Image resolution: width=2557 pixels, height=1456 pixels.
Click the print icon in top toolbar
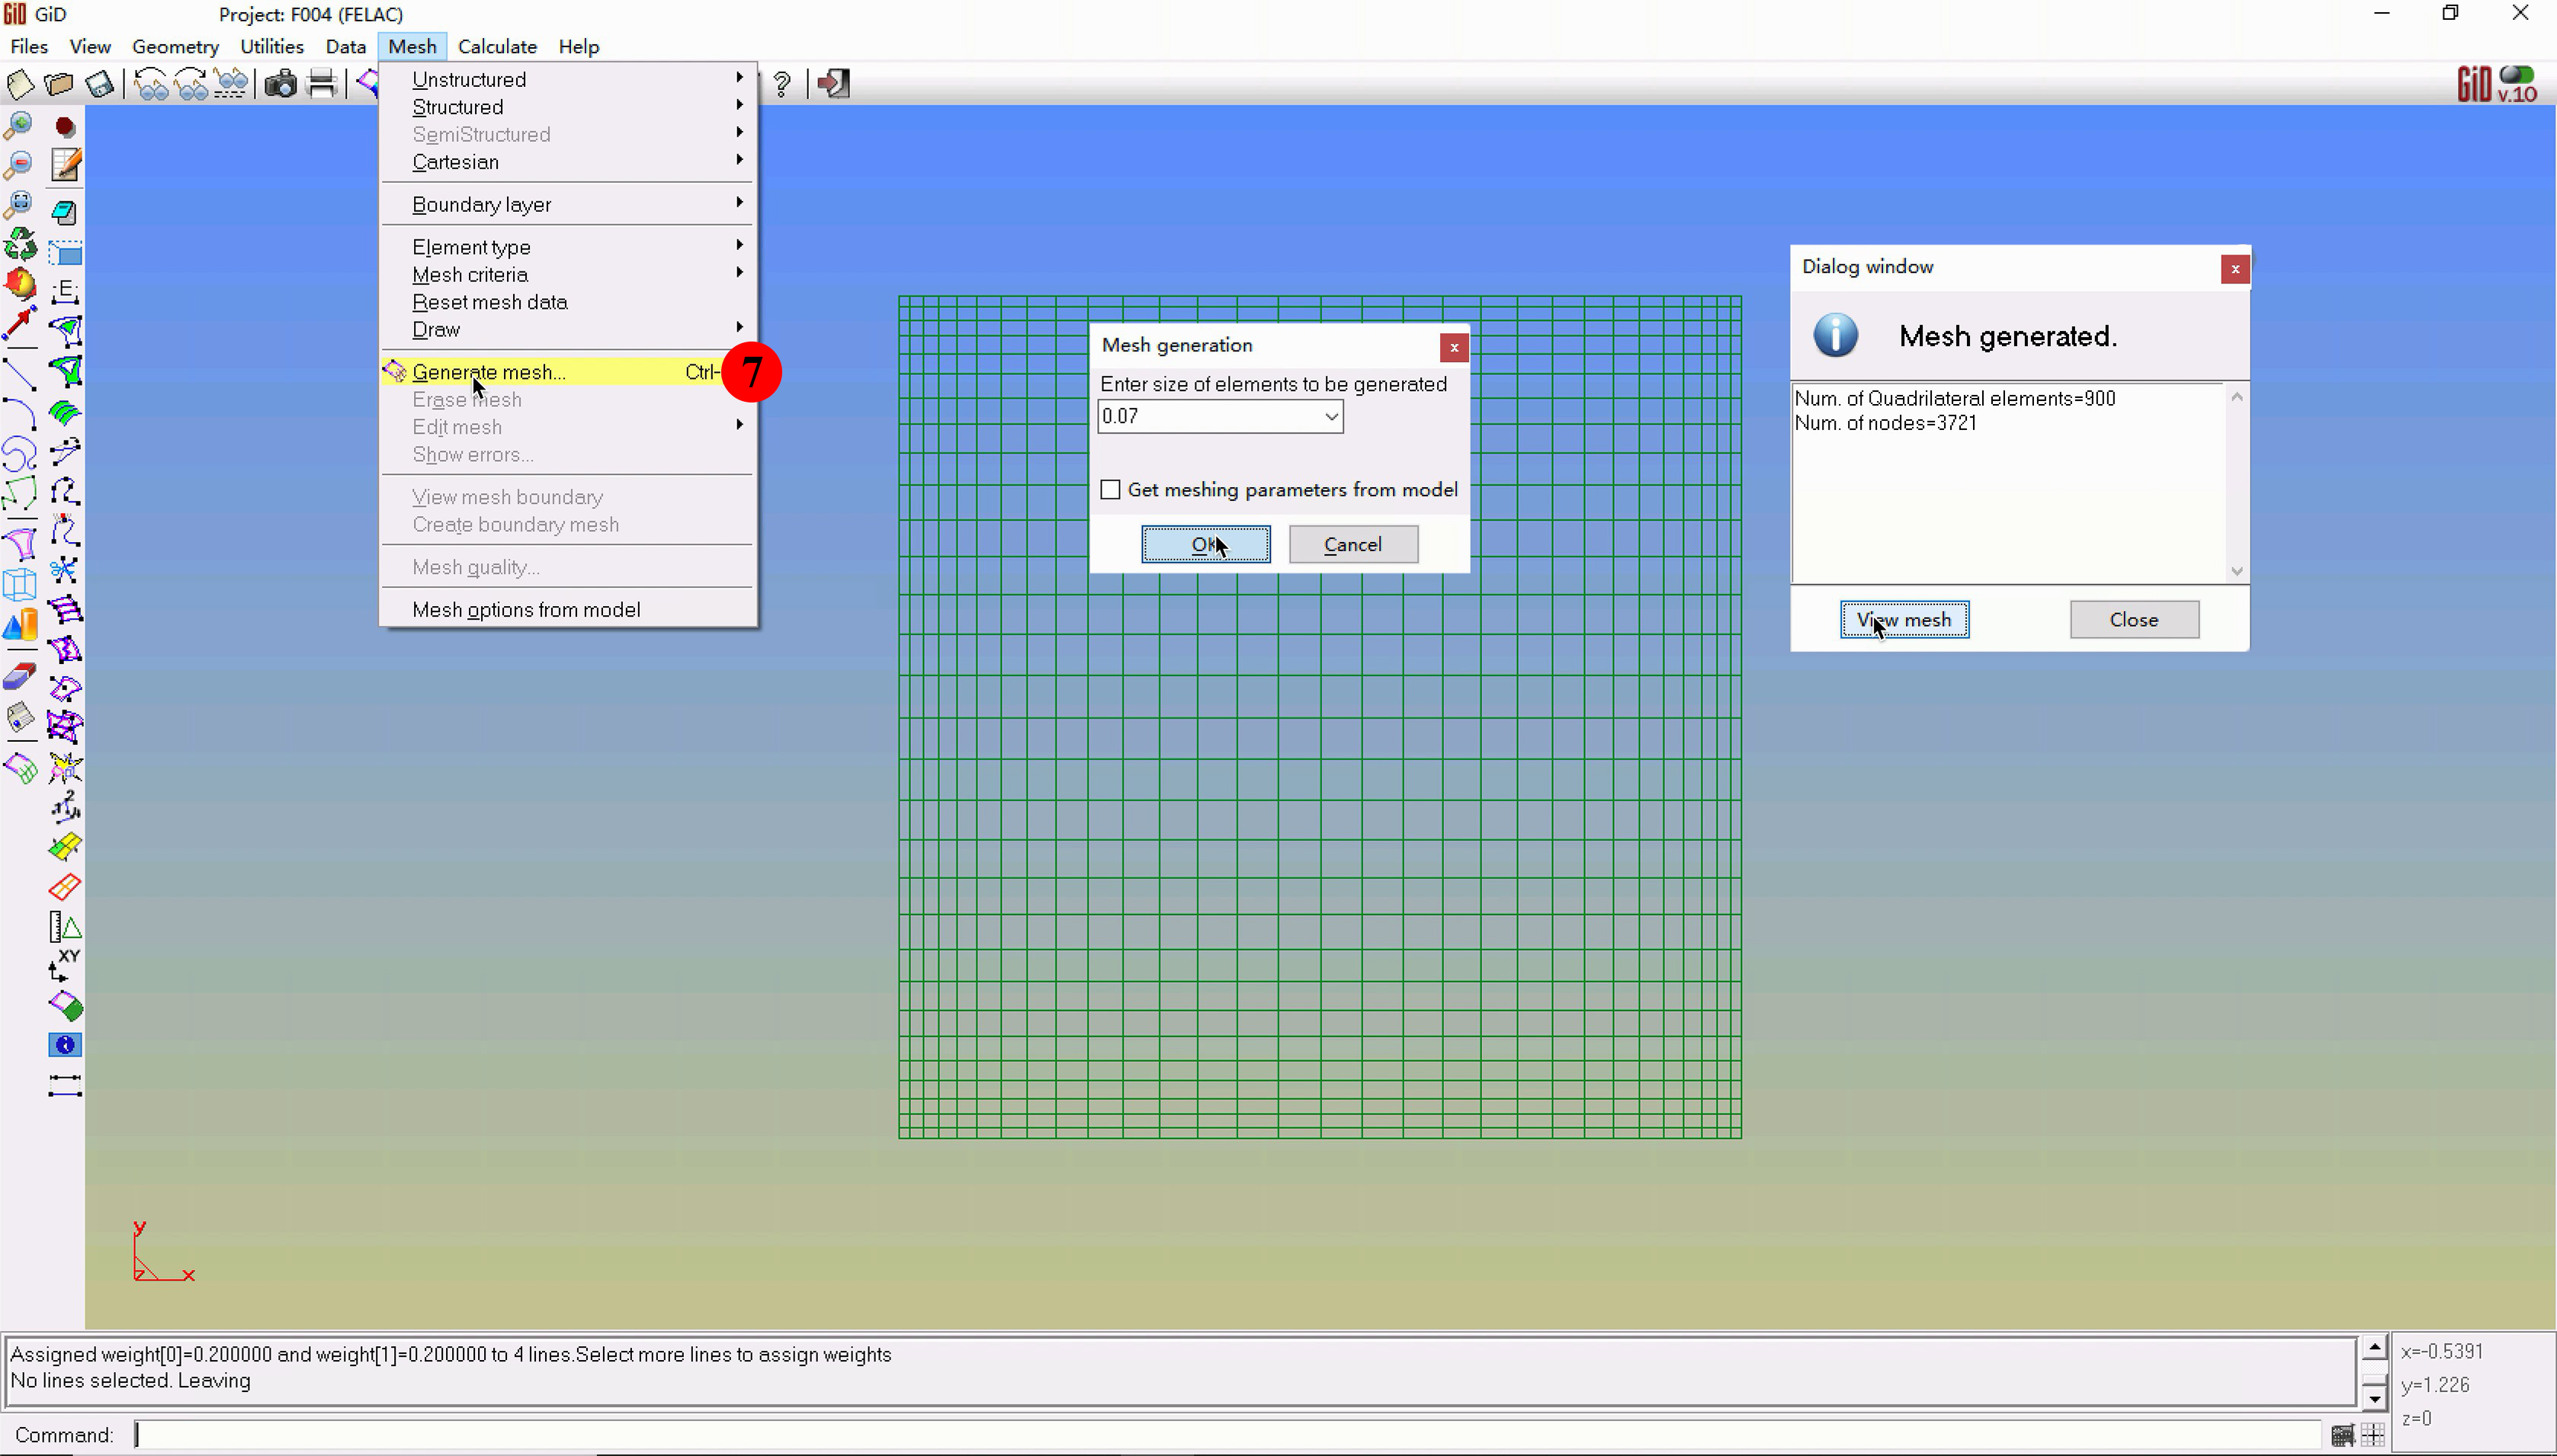point(322,84)
